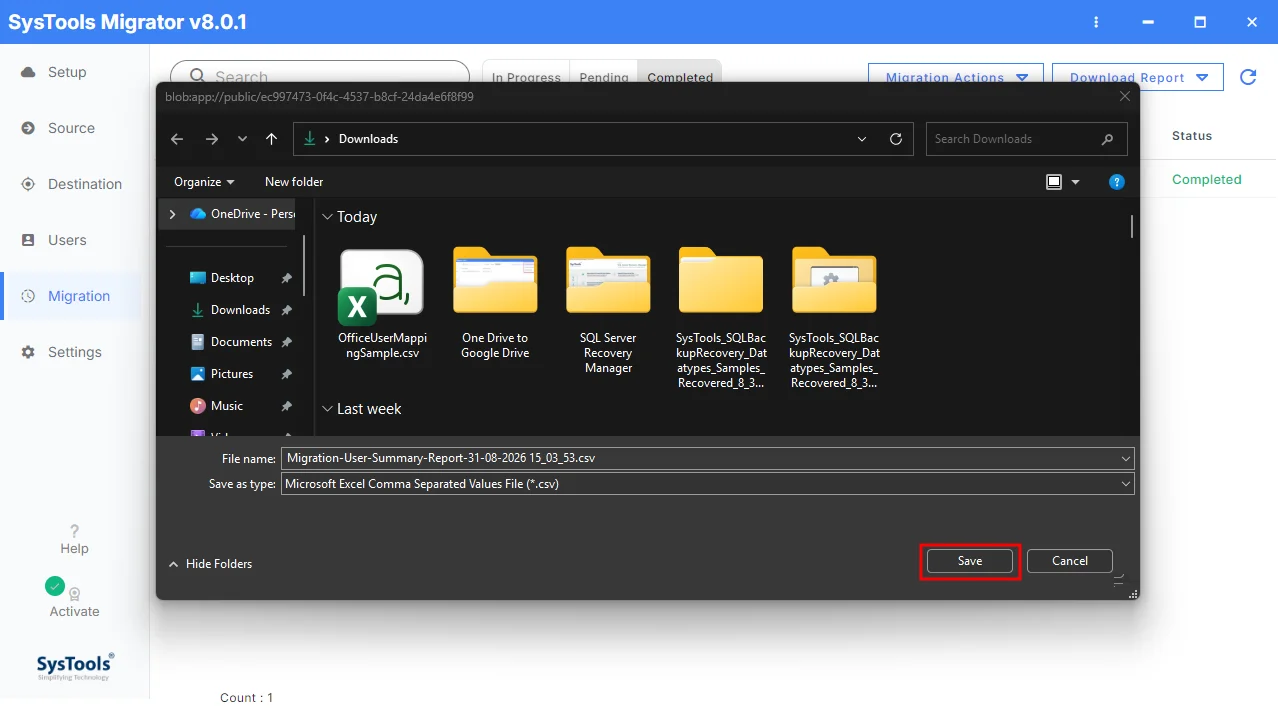The width and height of the screenshot is (1278, 717).
Task: Switch to the Pending tab
Action: 604,77
